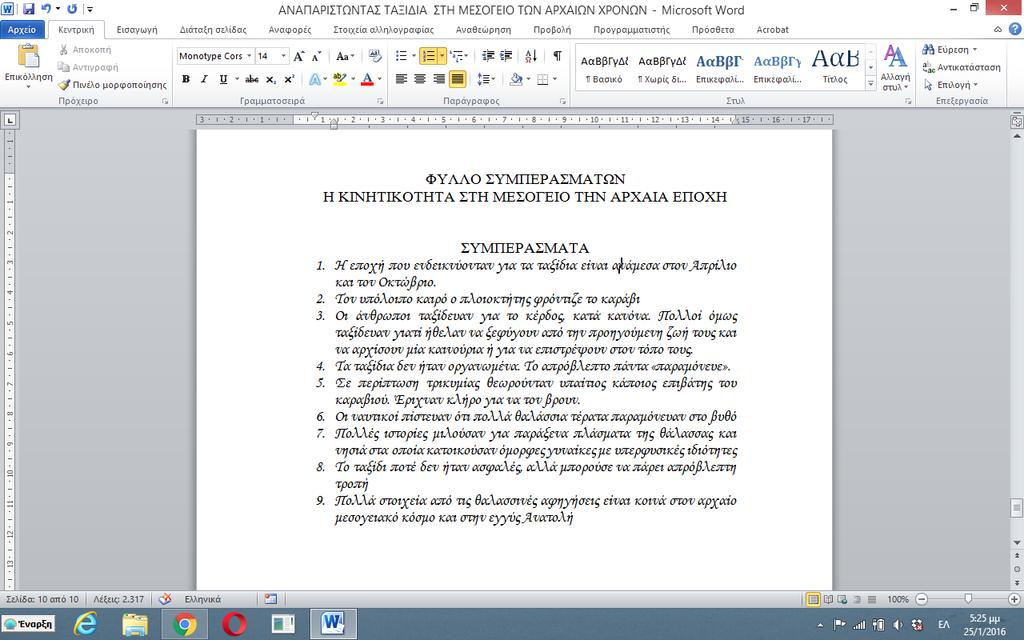Switch to Εισαγωγή ribbon tab
The height and width of the screenshot is (640, 1024).
click(136, 29)
